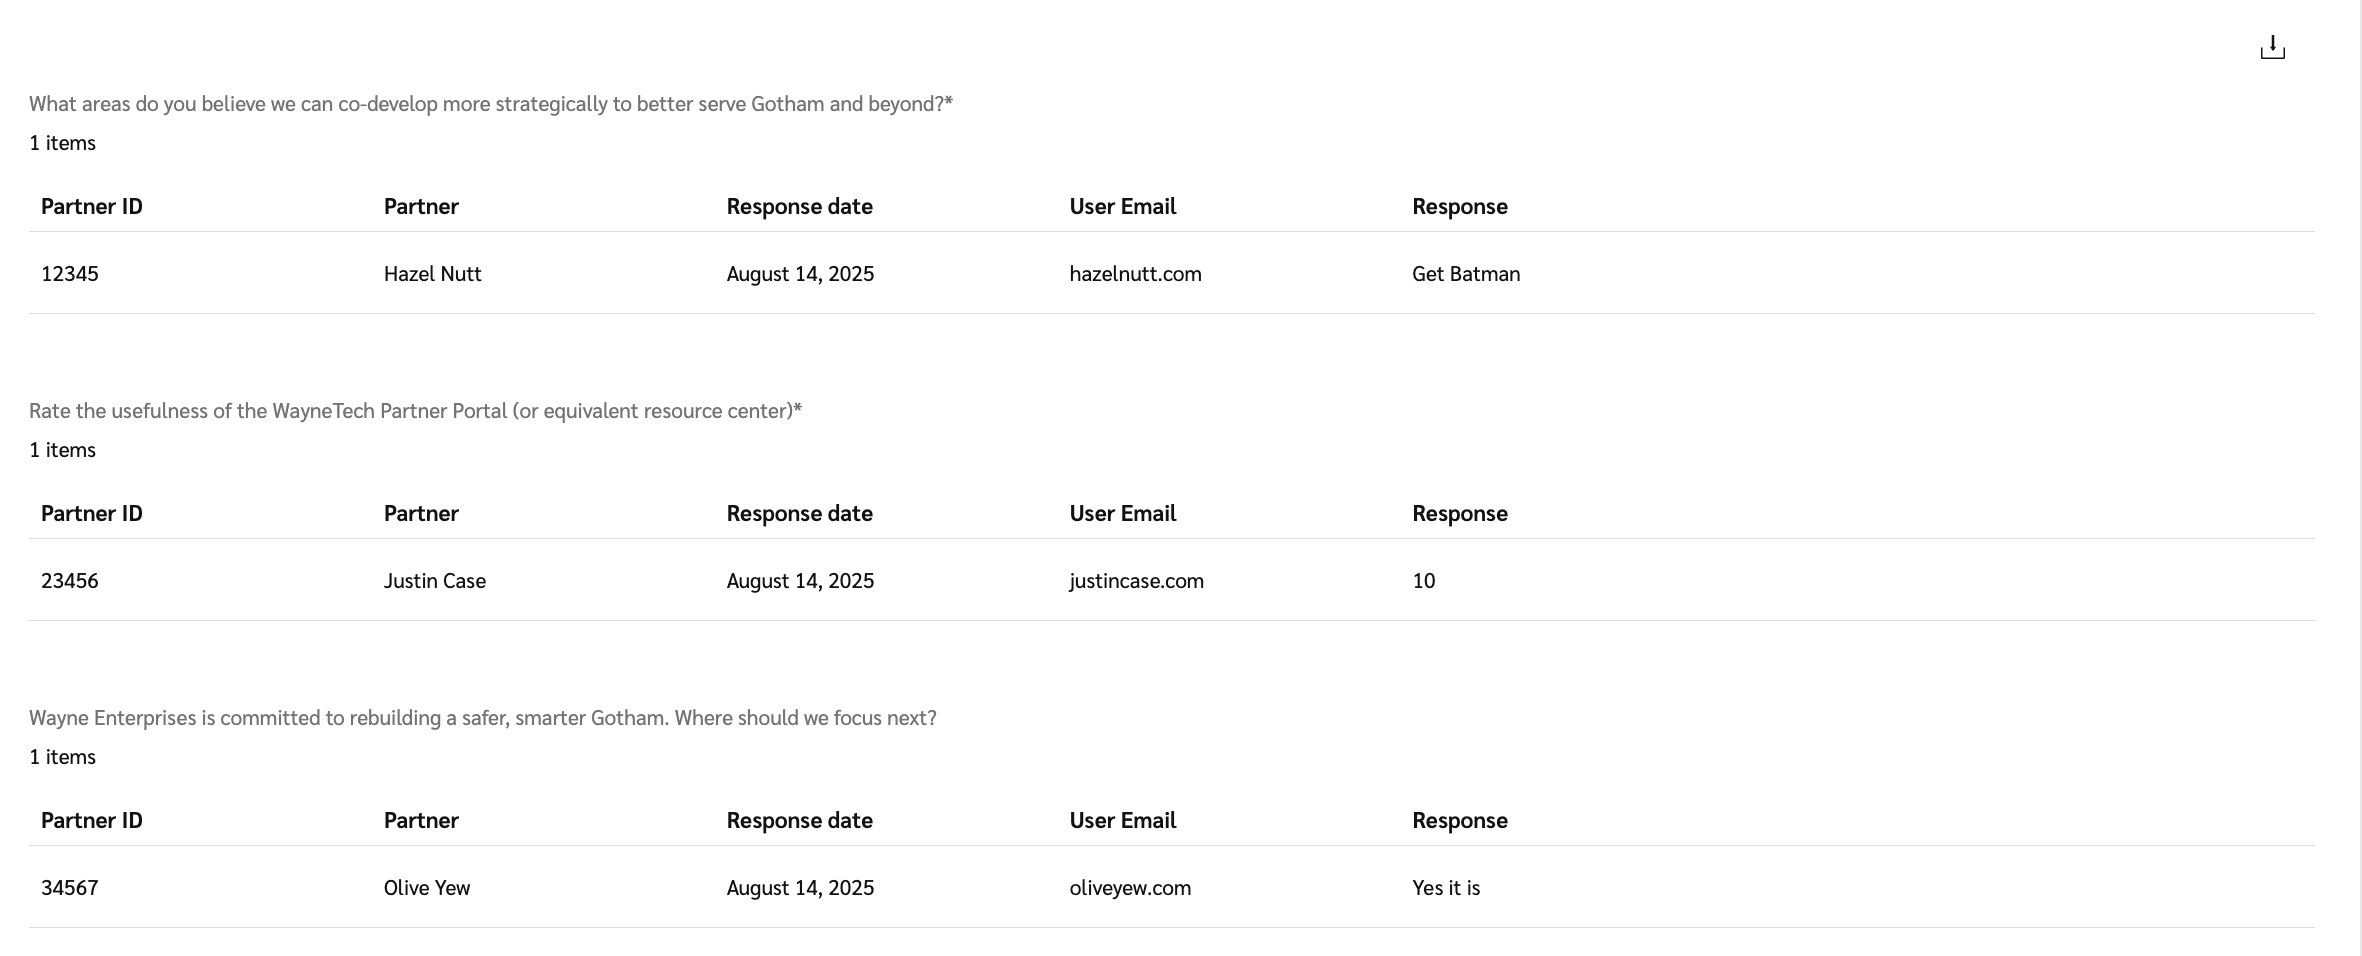
Task: Click the response value 10
Action: click(1423, 581)
